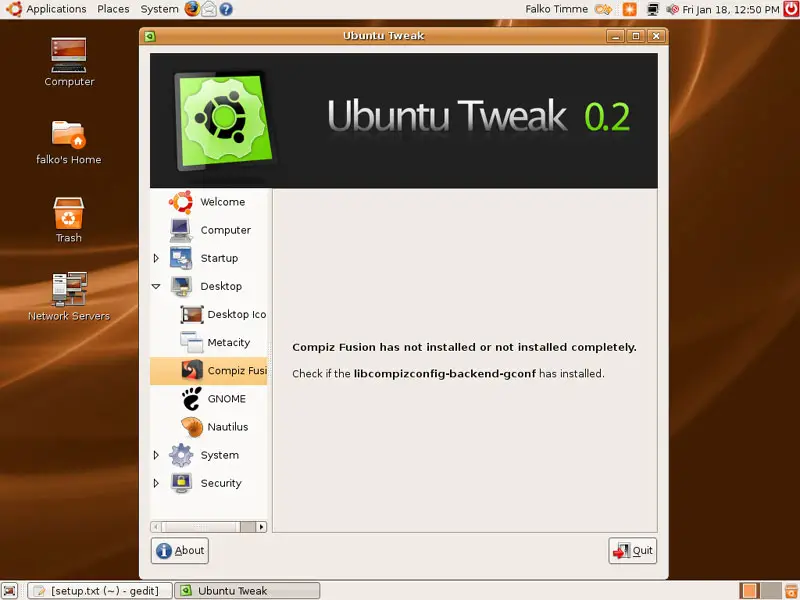
Task: Click the date and time clock
Action: (731, 9)
